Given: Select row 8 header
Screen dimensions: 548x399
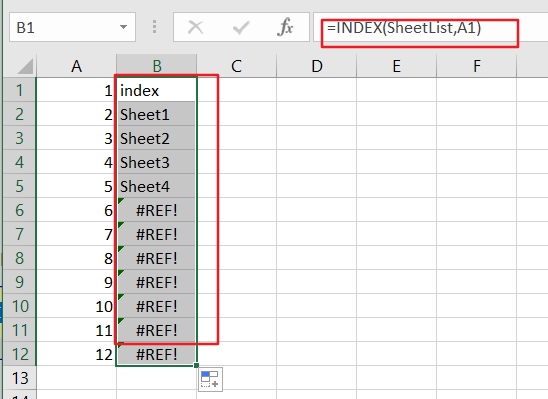Looking at the screenshot, I should click(19, 258).
